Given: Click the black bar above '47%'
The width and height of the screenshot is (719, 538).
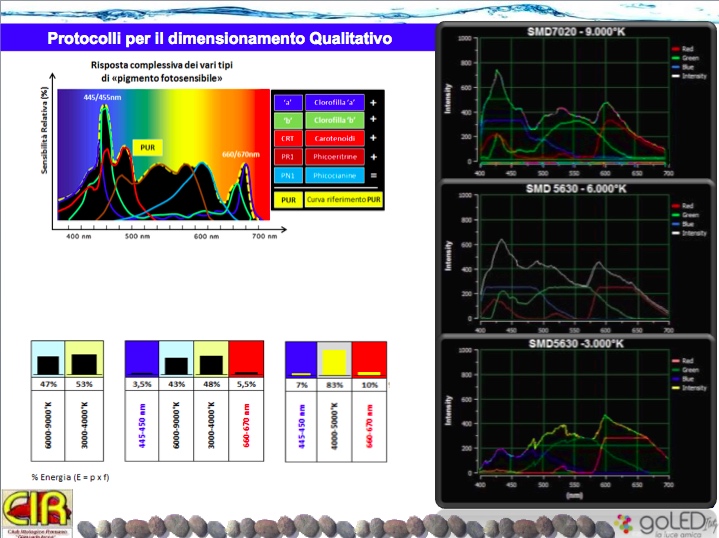Looking at the screenshot, I should [x=48, y=366].
